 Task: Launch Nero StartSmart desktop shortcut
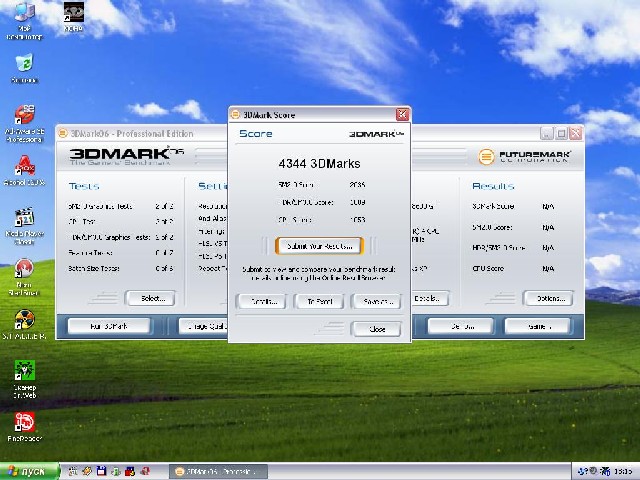point(24,277)
